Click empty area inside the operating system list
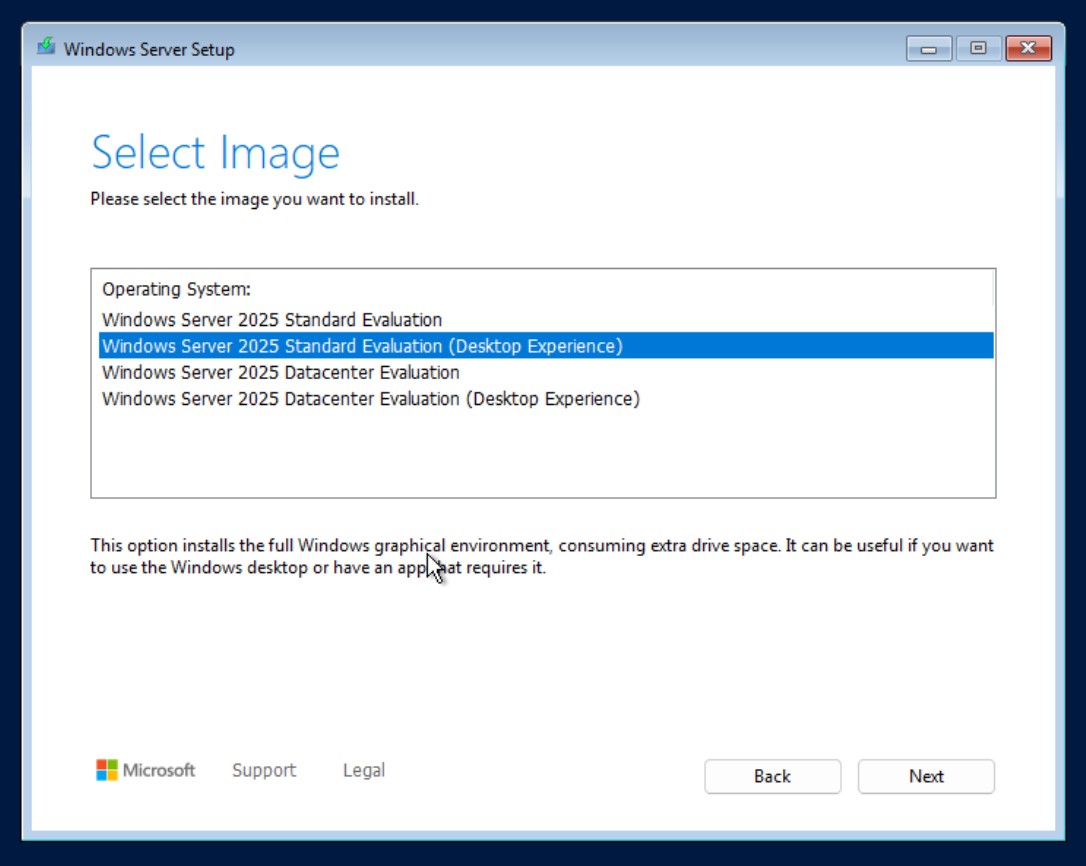Screen dimensions: 1086x866 (x=540, y=455)
